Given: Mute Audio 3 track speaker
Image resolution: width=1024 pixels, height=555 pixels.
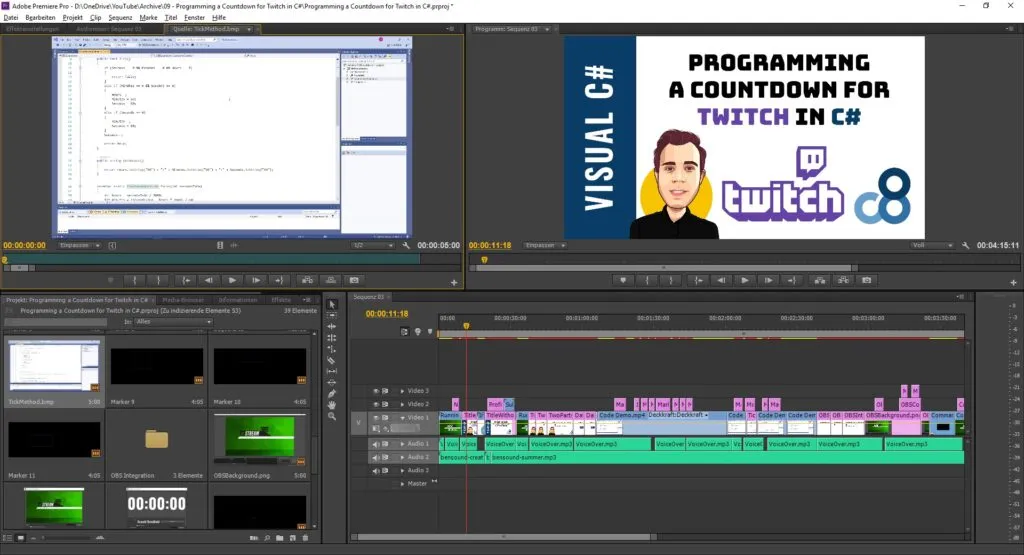Looking at the screenshot, I should point(376,471).
